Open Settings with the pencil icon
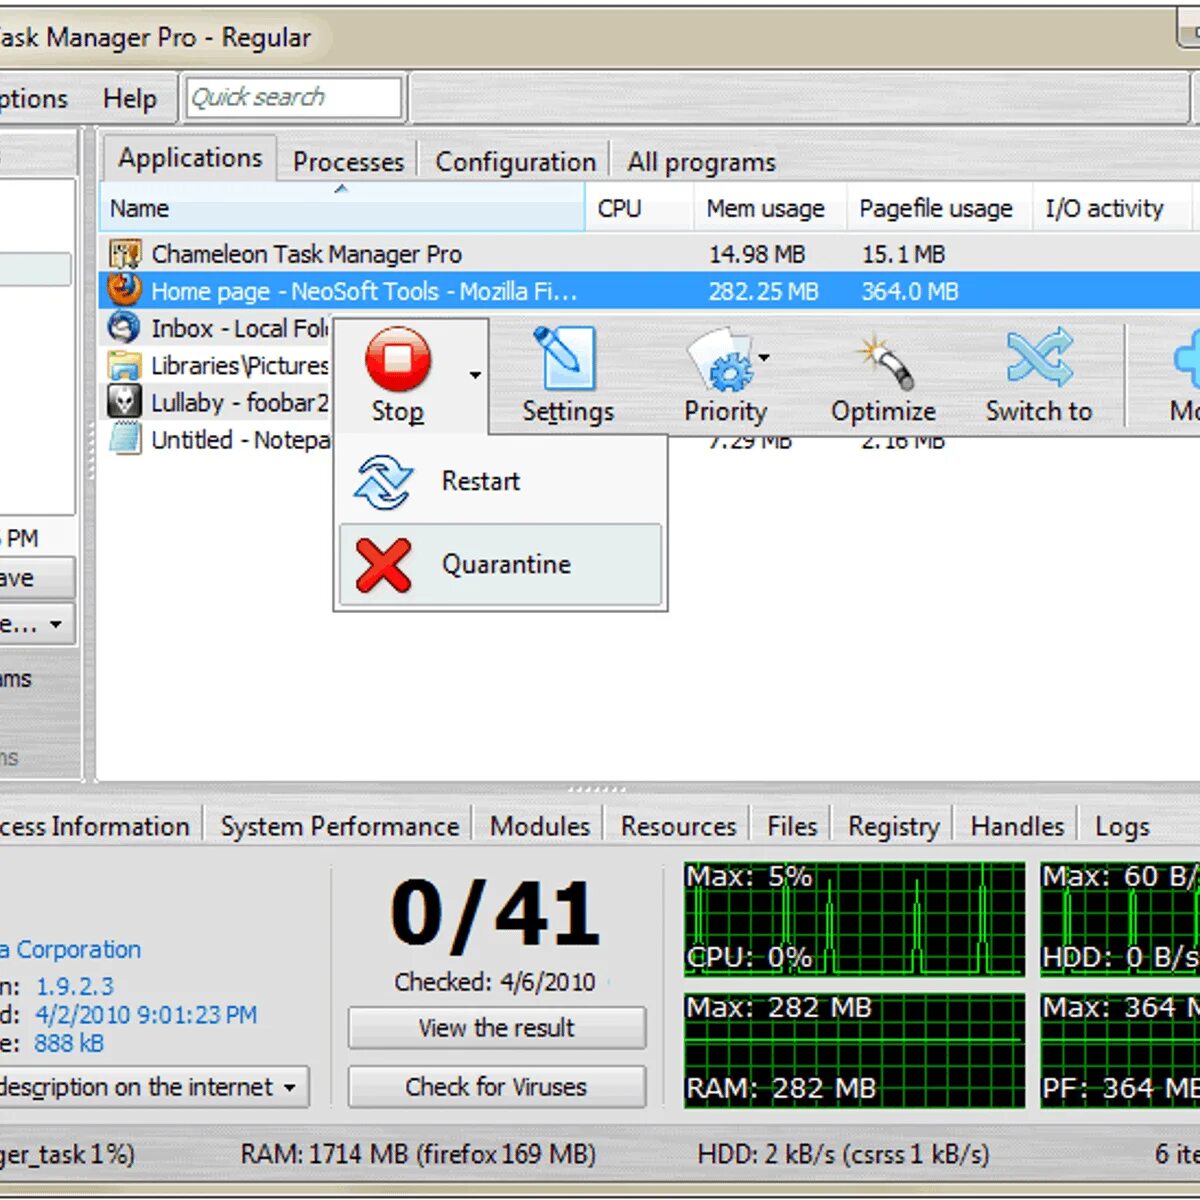 568,376
